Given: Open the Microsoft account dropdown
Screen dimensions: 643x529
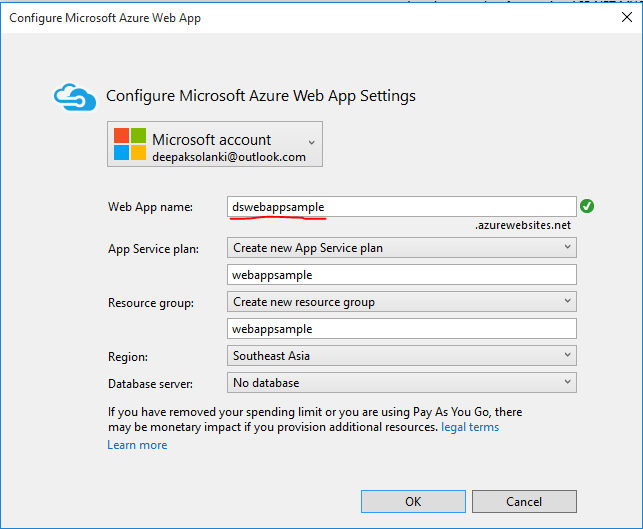Looking at the screenshot, I should click(312, 143).
